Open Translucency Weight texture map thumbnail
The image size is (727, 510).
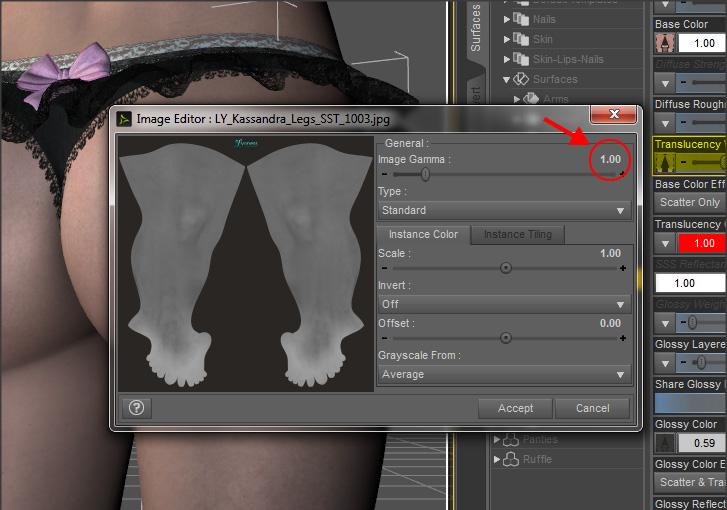pos(665,163)
